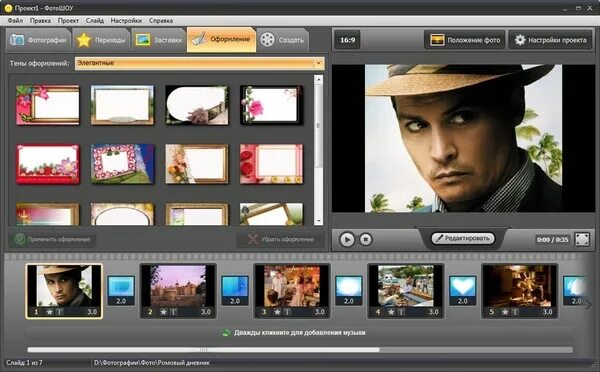
Task: Select the black rounded frame with lilac flowers
Action: tap(197, 105)
